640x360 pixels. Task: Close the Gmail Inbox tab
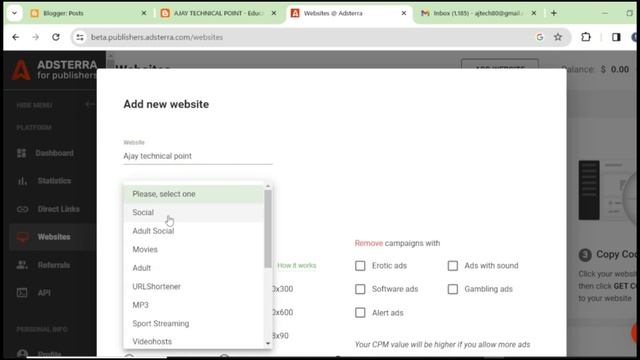(x=533, y=13)
